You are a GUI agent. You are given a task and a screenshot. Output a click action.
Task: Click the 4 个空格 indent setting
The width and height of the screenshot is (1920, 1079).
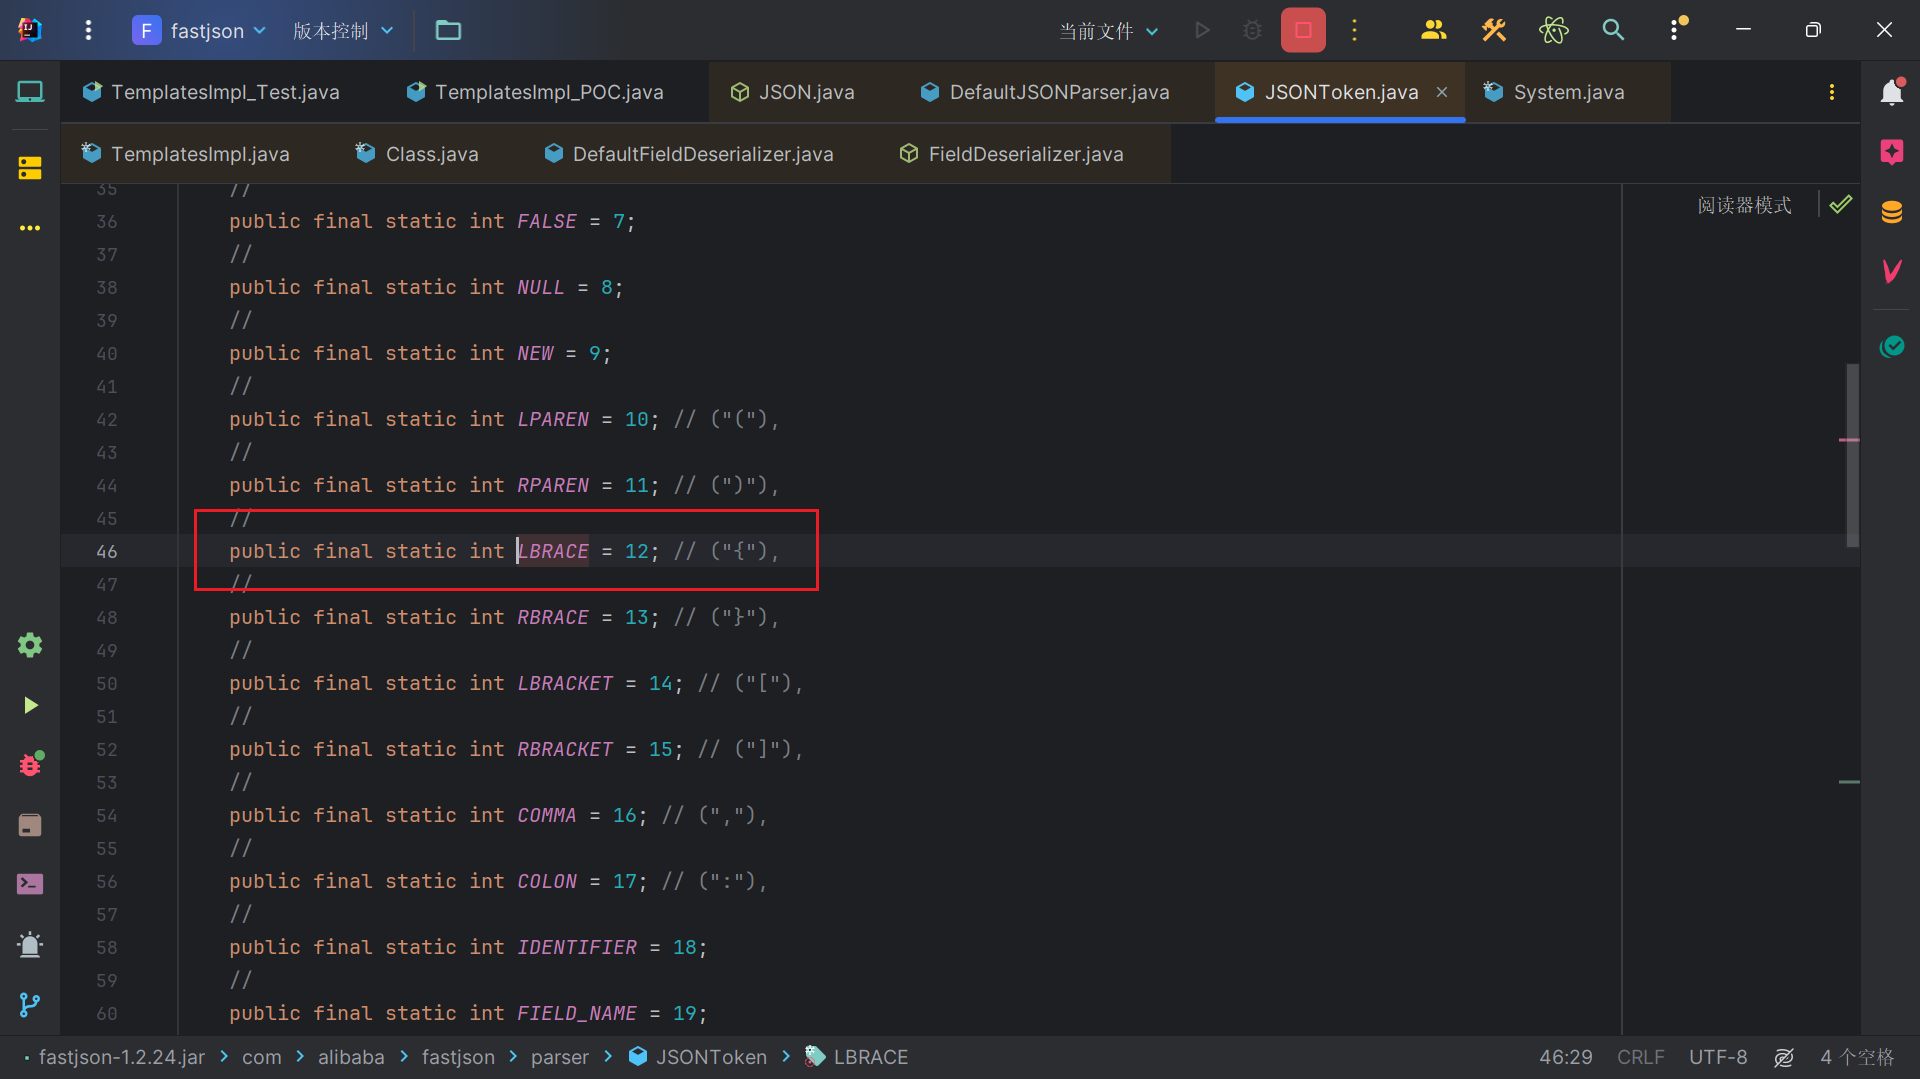pos(1857,1057)
